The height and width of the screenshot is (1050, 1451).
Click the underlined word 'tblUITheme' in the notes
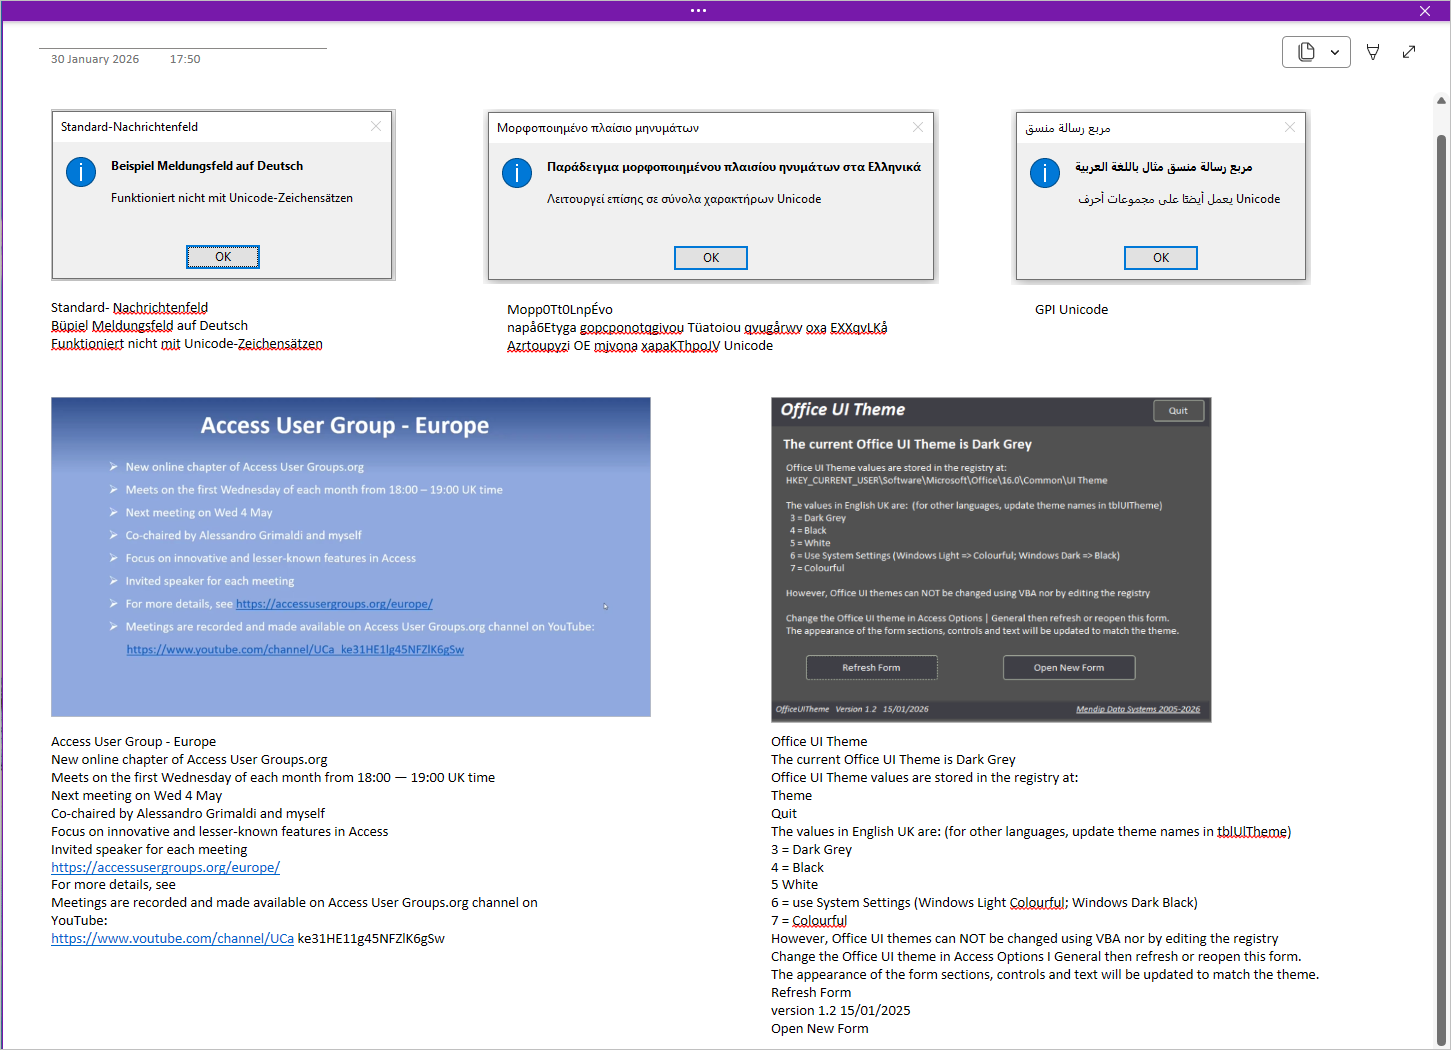pos(1252,831)
